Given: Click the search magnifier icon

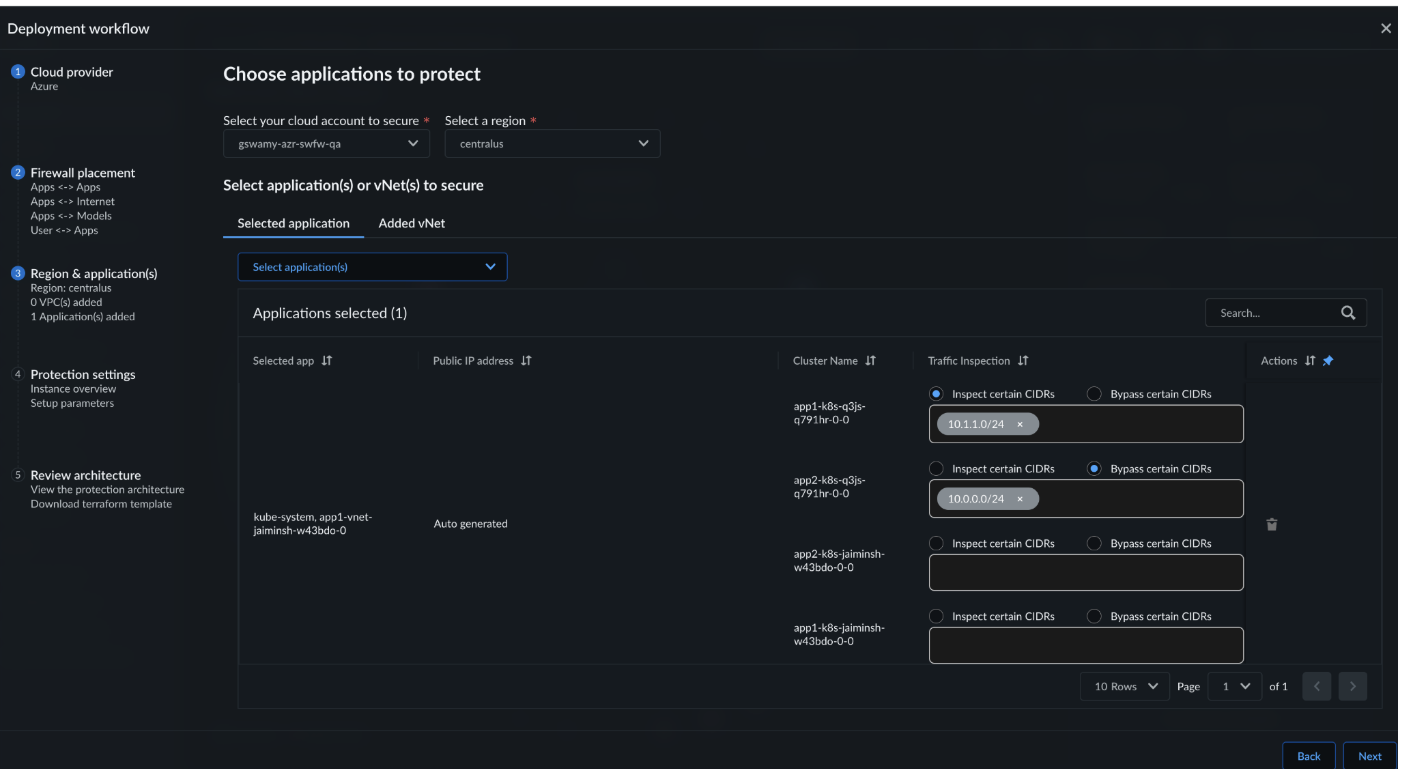Looking at the screenshot, I should (x=1347, y=313).
